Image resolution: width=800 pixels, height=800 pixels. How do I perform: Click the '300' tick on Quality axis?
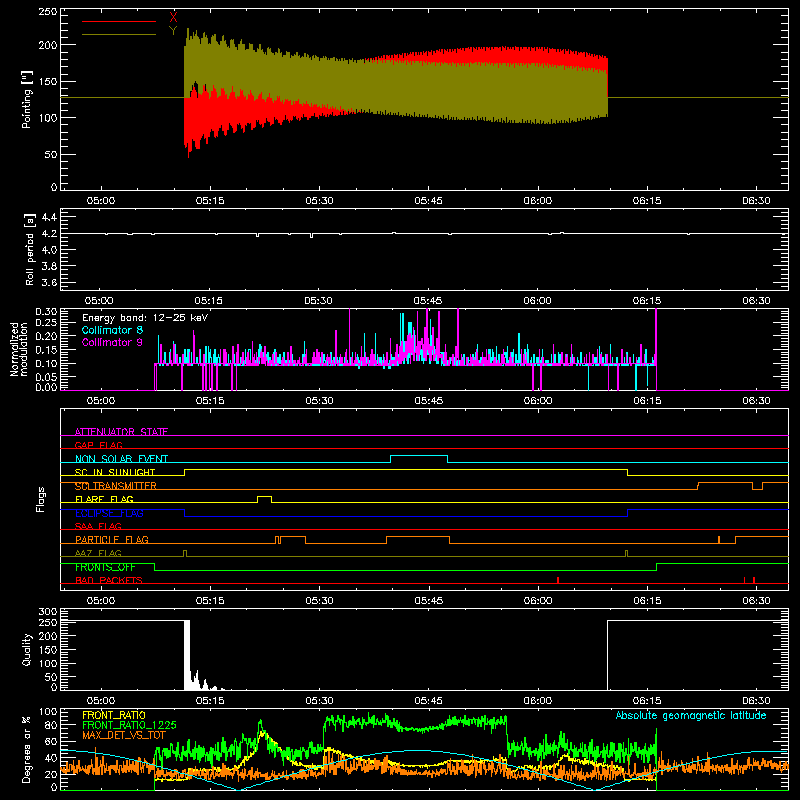click(48, 612)
